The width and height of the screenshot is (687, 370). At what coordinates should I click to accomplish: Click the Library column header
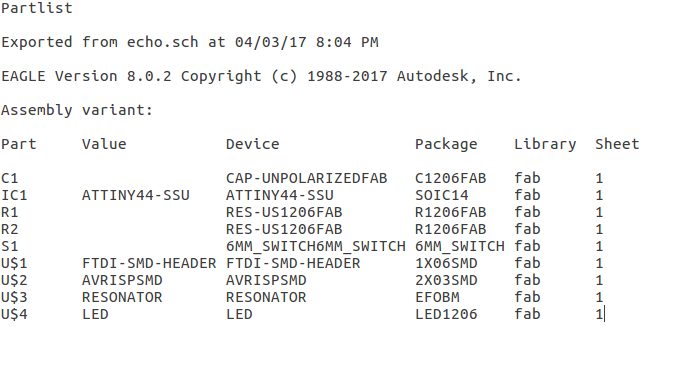tap(545, 144)
